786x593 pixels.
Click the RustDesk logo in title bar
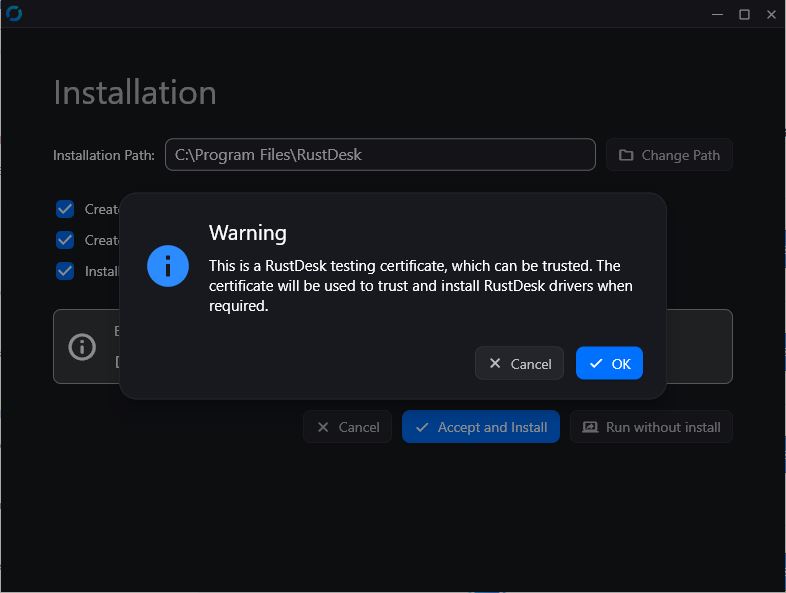pyautogui.click(x=14, y=14)
